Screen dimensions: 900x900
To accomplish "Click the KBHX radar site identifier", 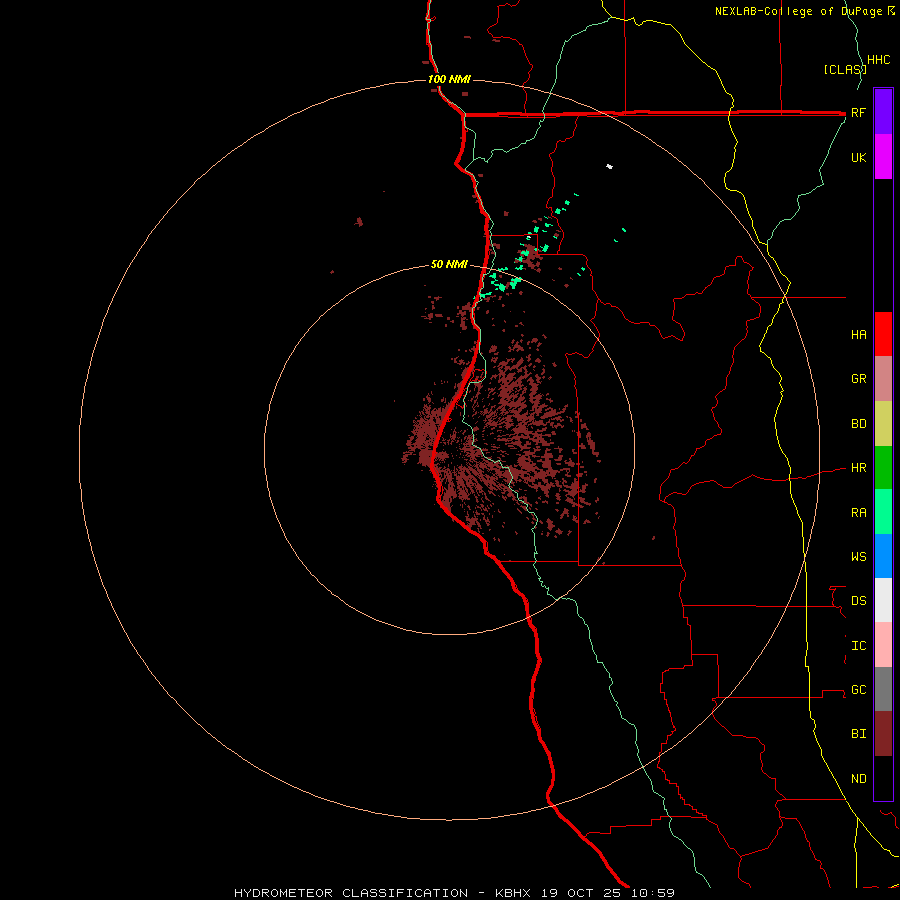I will 515,893.
